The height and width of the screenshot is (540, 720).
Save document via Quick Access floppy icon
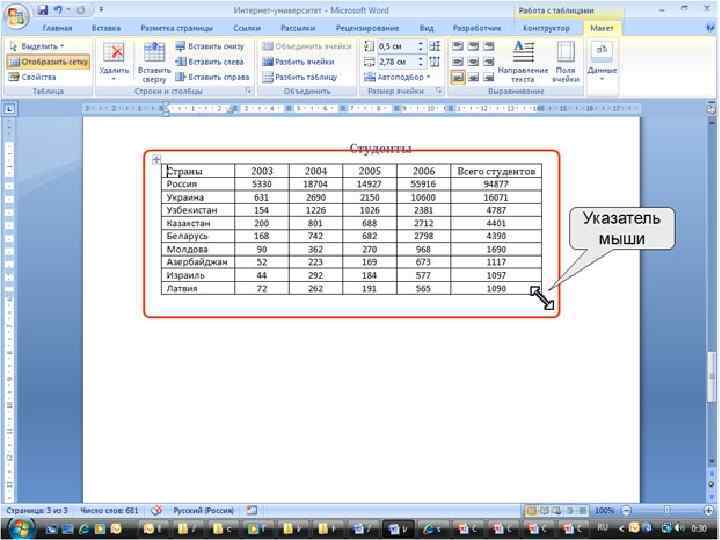[43, 10]
